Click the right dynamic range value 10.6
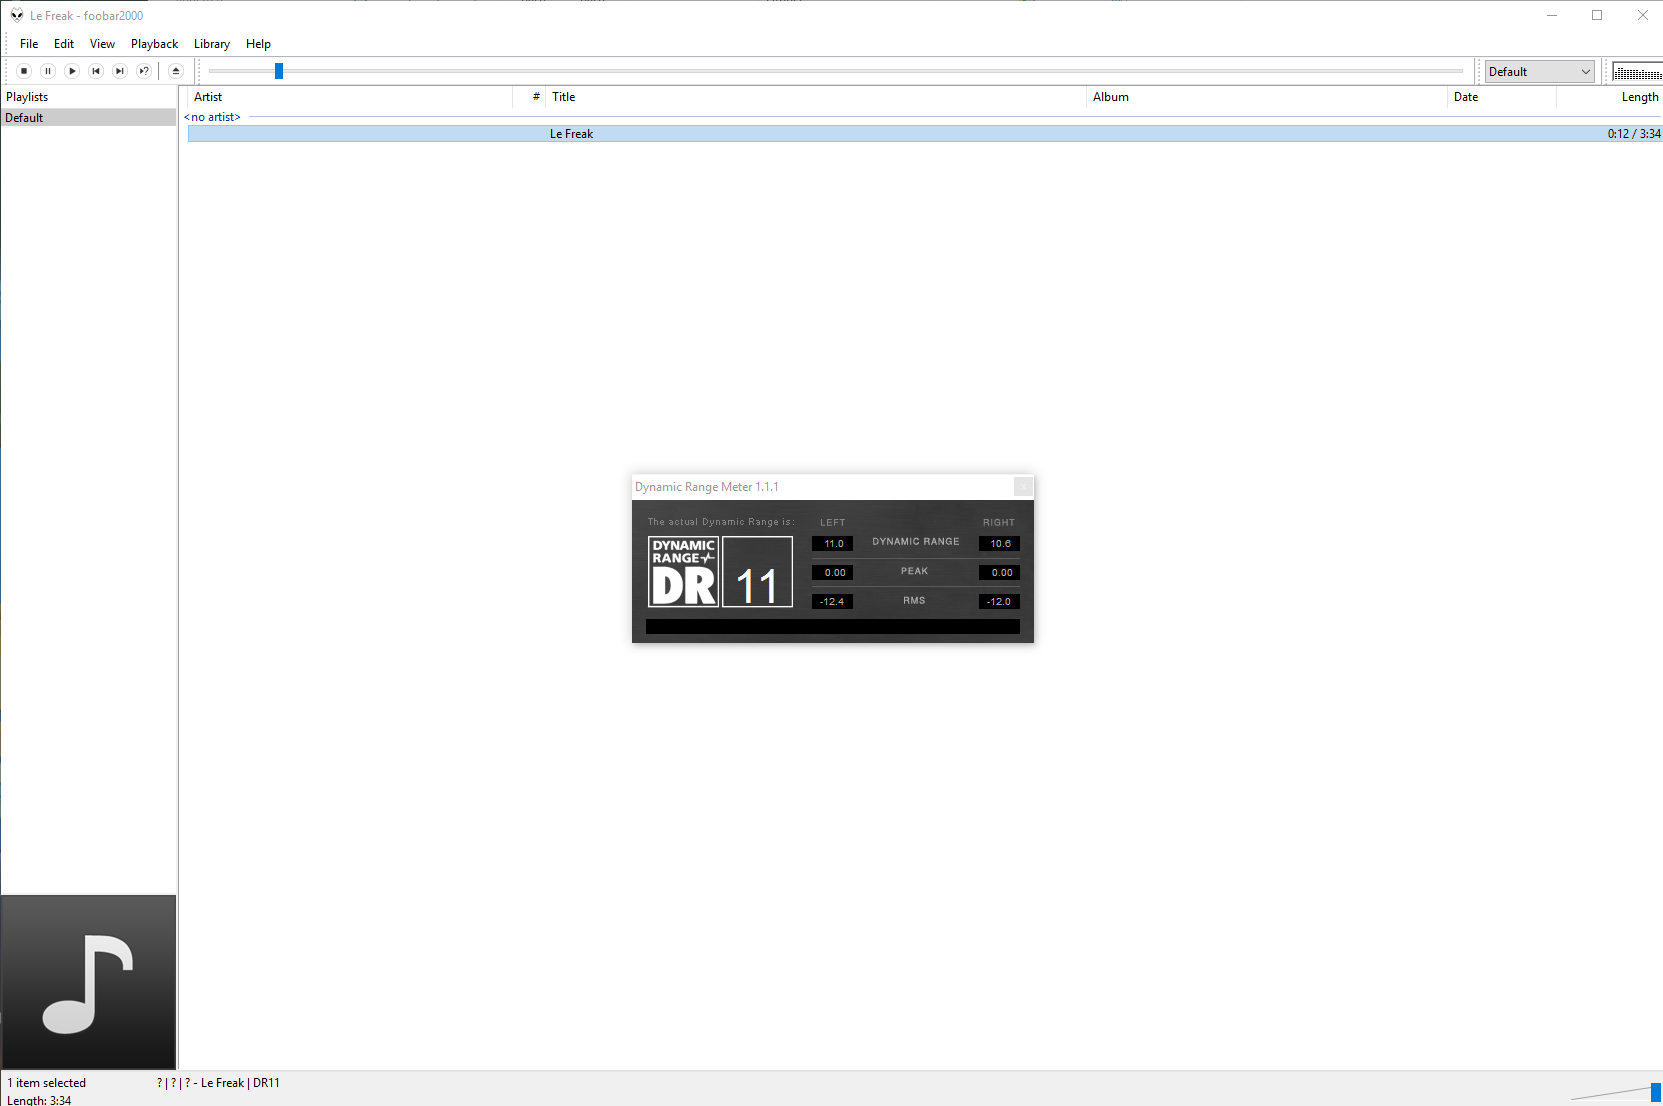 pyautogui.click(x=1000, y=544)
